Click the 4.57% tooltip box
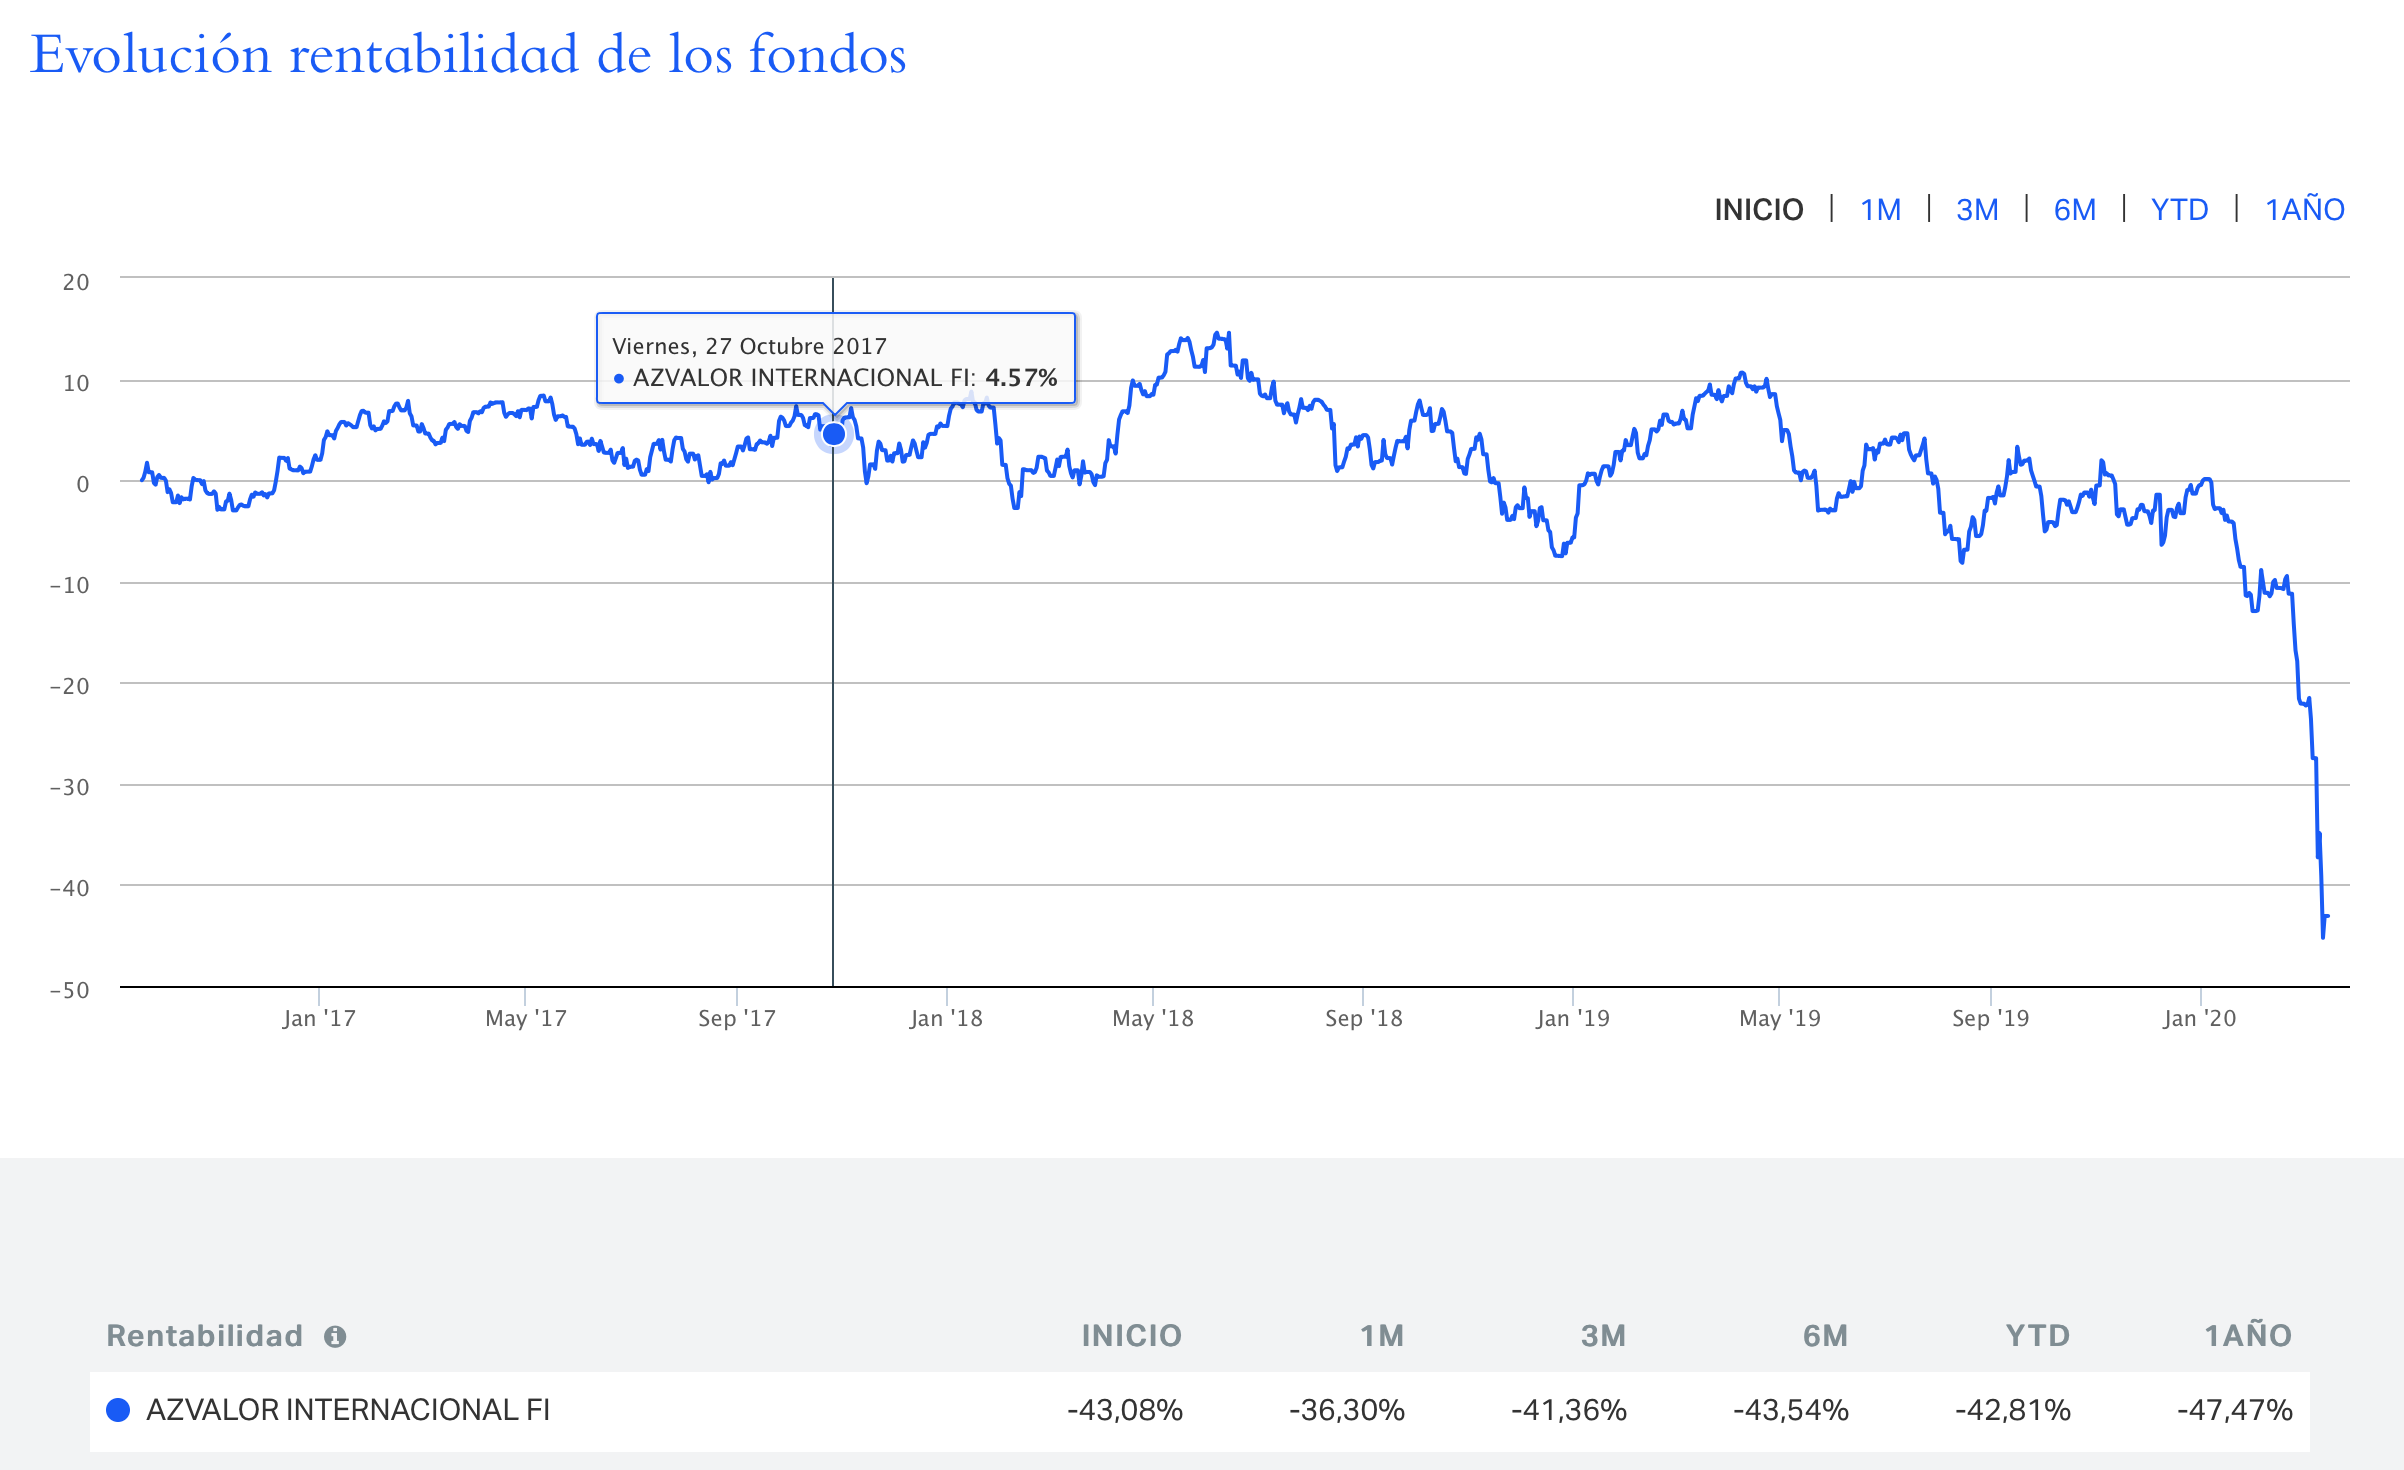 pos(835,360)
